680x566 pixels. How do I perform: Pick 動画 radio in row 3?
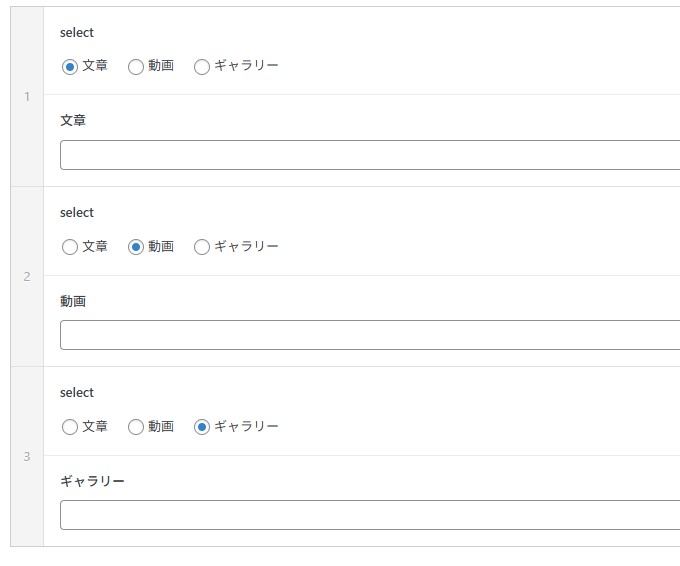(136, 427)
